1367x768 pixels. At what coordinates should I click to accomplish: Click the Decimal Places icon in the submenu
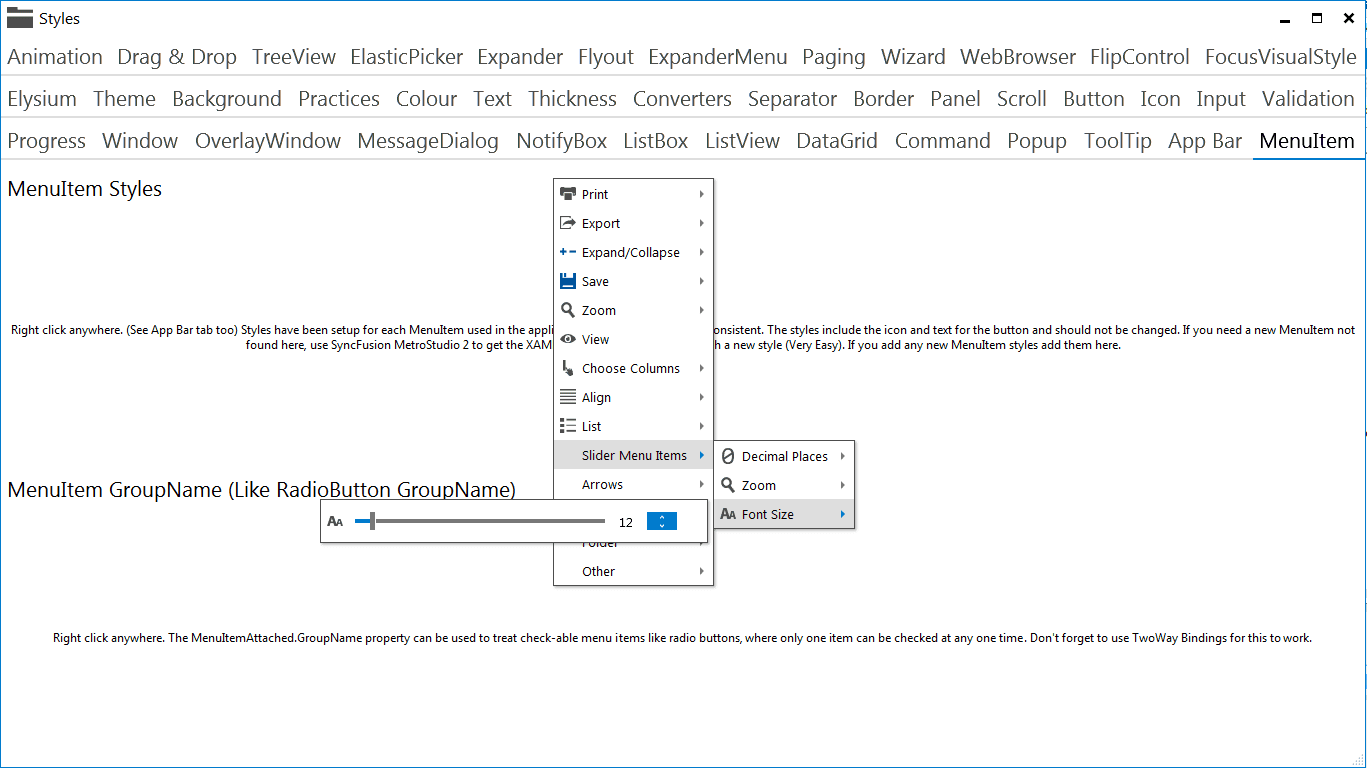pos(730,456)
